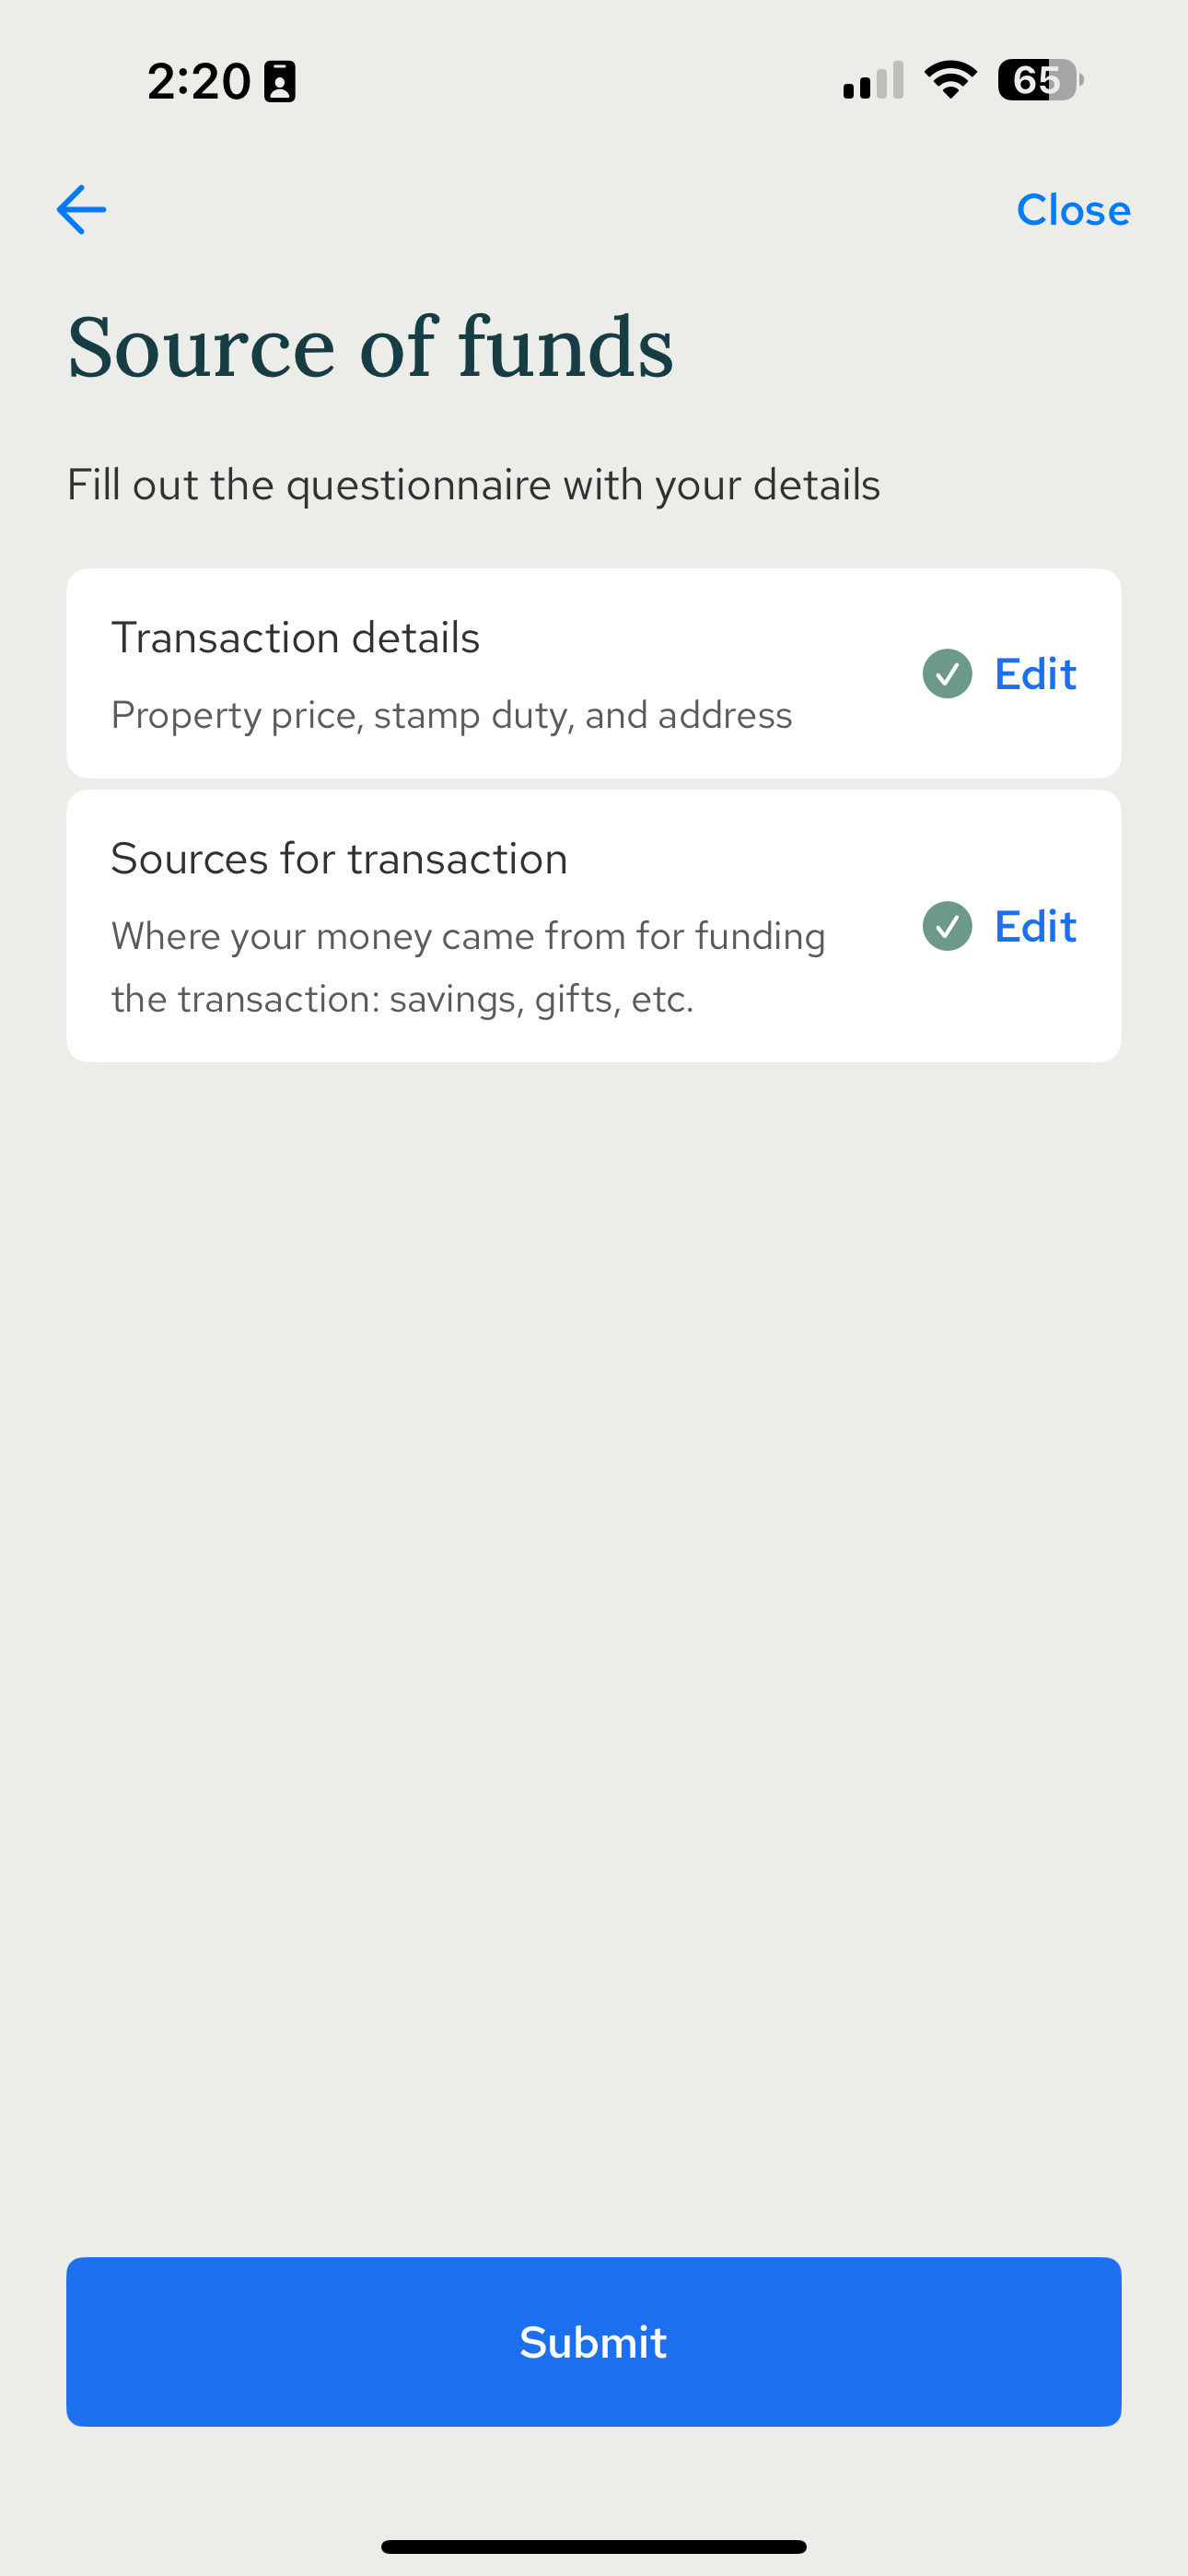Tap the Wi-Fi status icon
This screenshot has width=1188, height=2576.
951,80
